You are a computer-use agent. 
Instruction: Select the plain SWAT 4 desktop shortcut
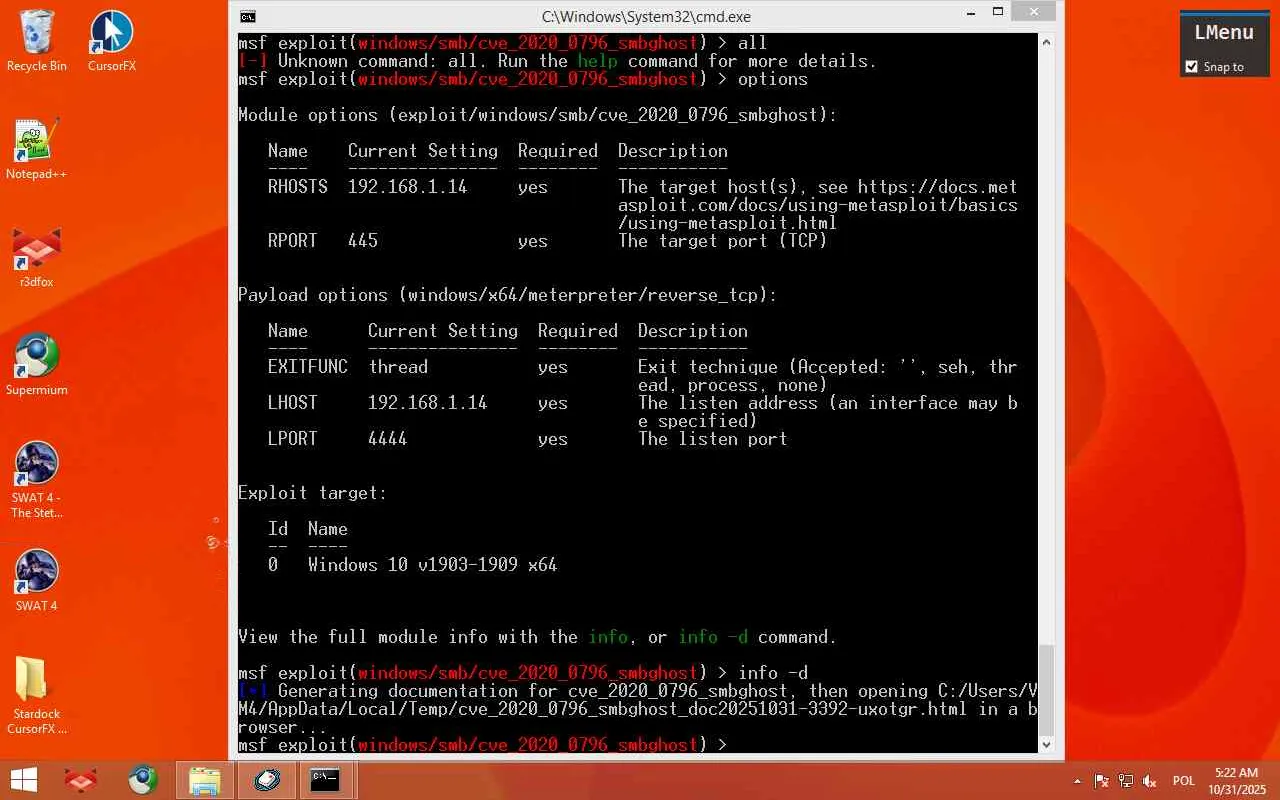(x=37, y=581)
